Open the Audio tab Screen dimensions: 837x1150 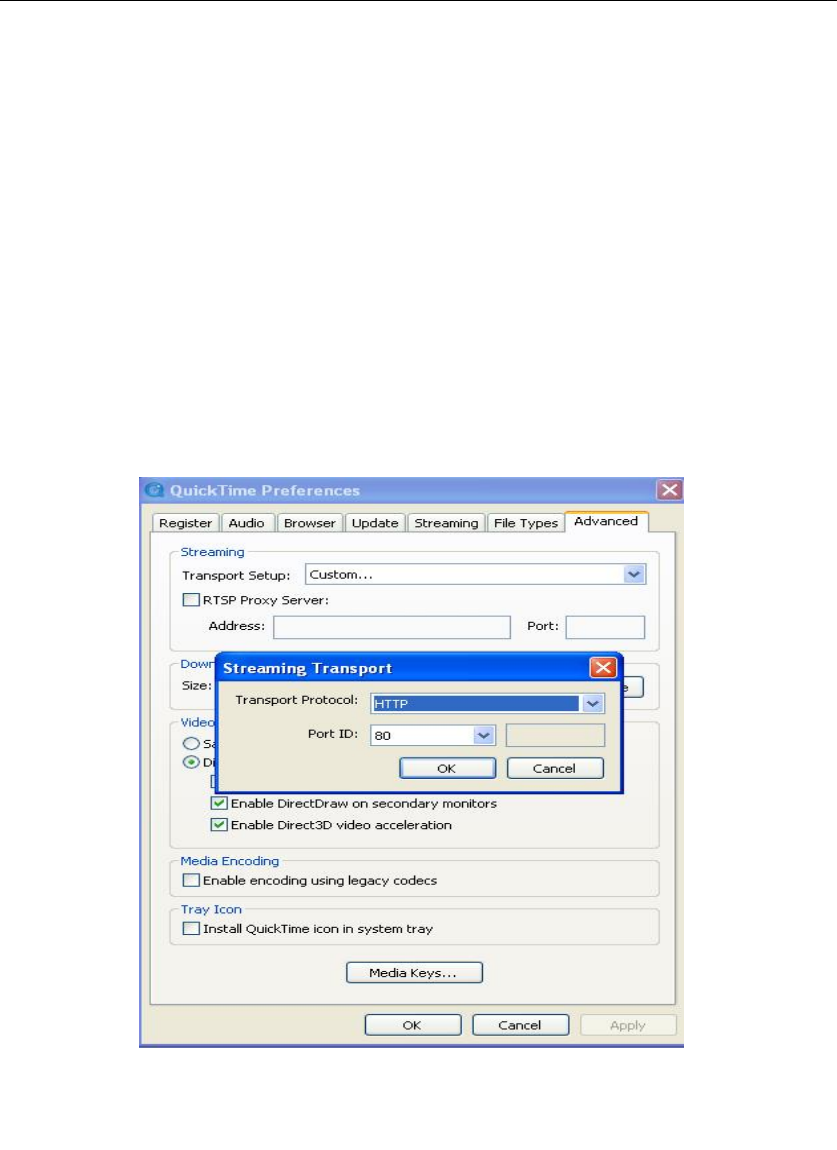point(246,523)
